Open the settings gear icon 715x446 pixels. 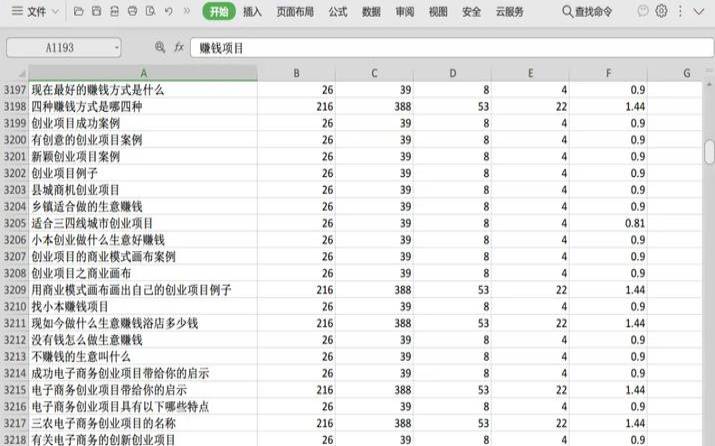pyautogui.click(x=661, y=12)
